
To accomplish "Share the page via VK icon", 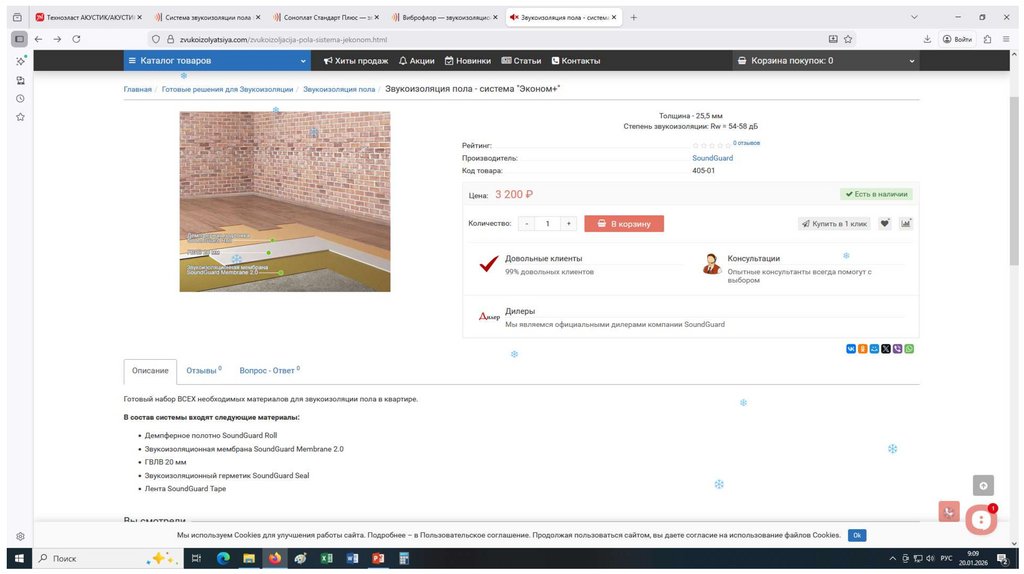I will [851, 348].
